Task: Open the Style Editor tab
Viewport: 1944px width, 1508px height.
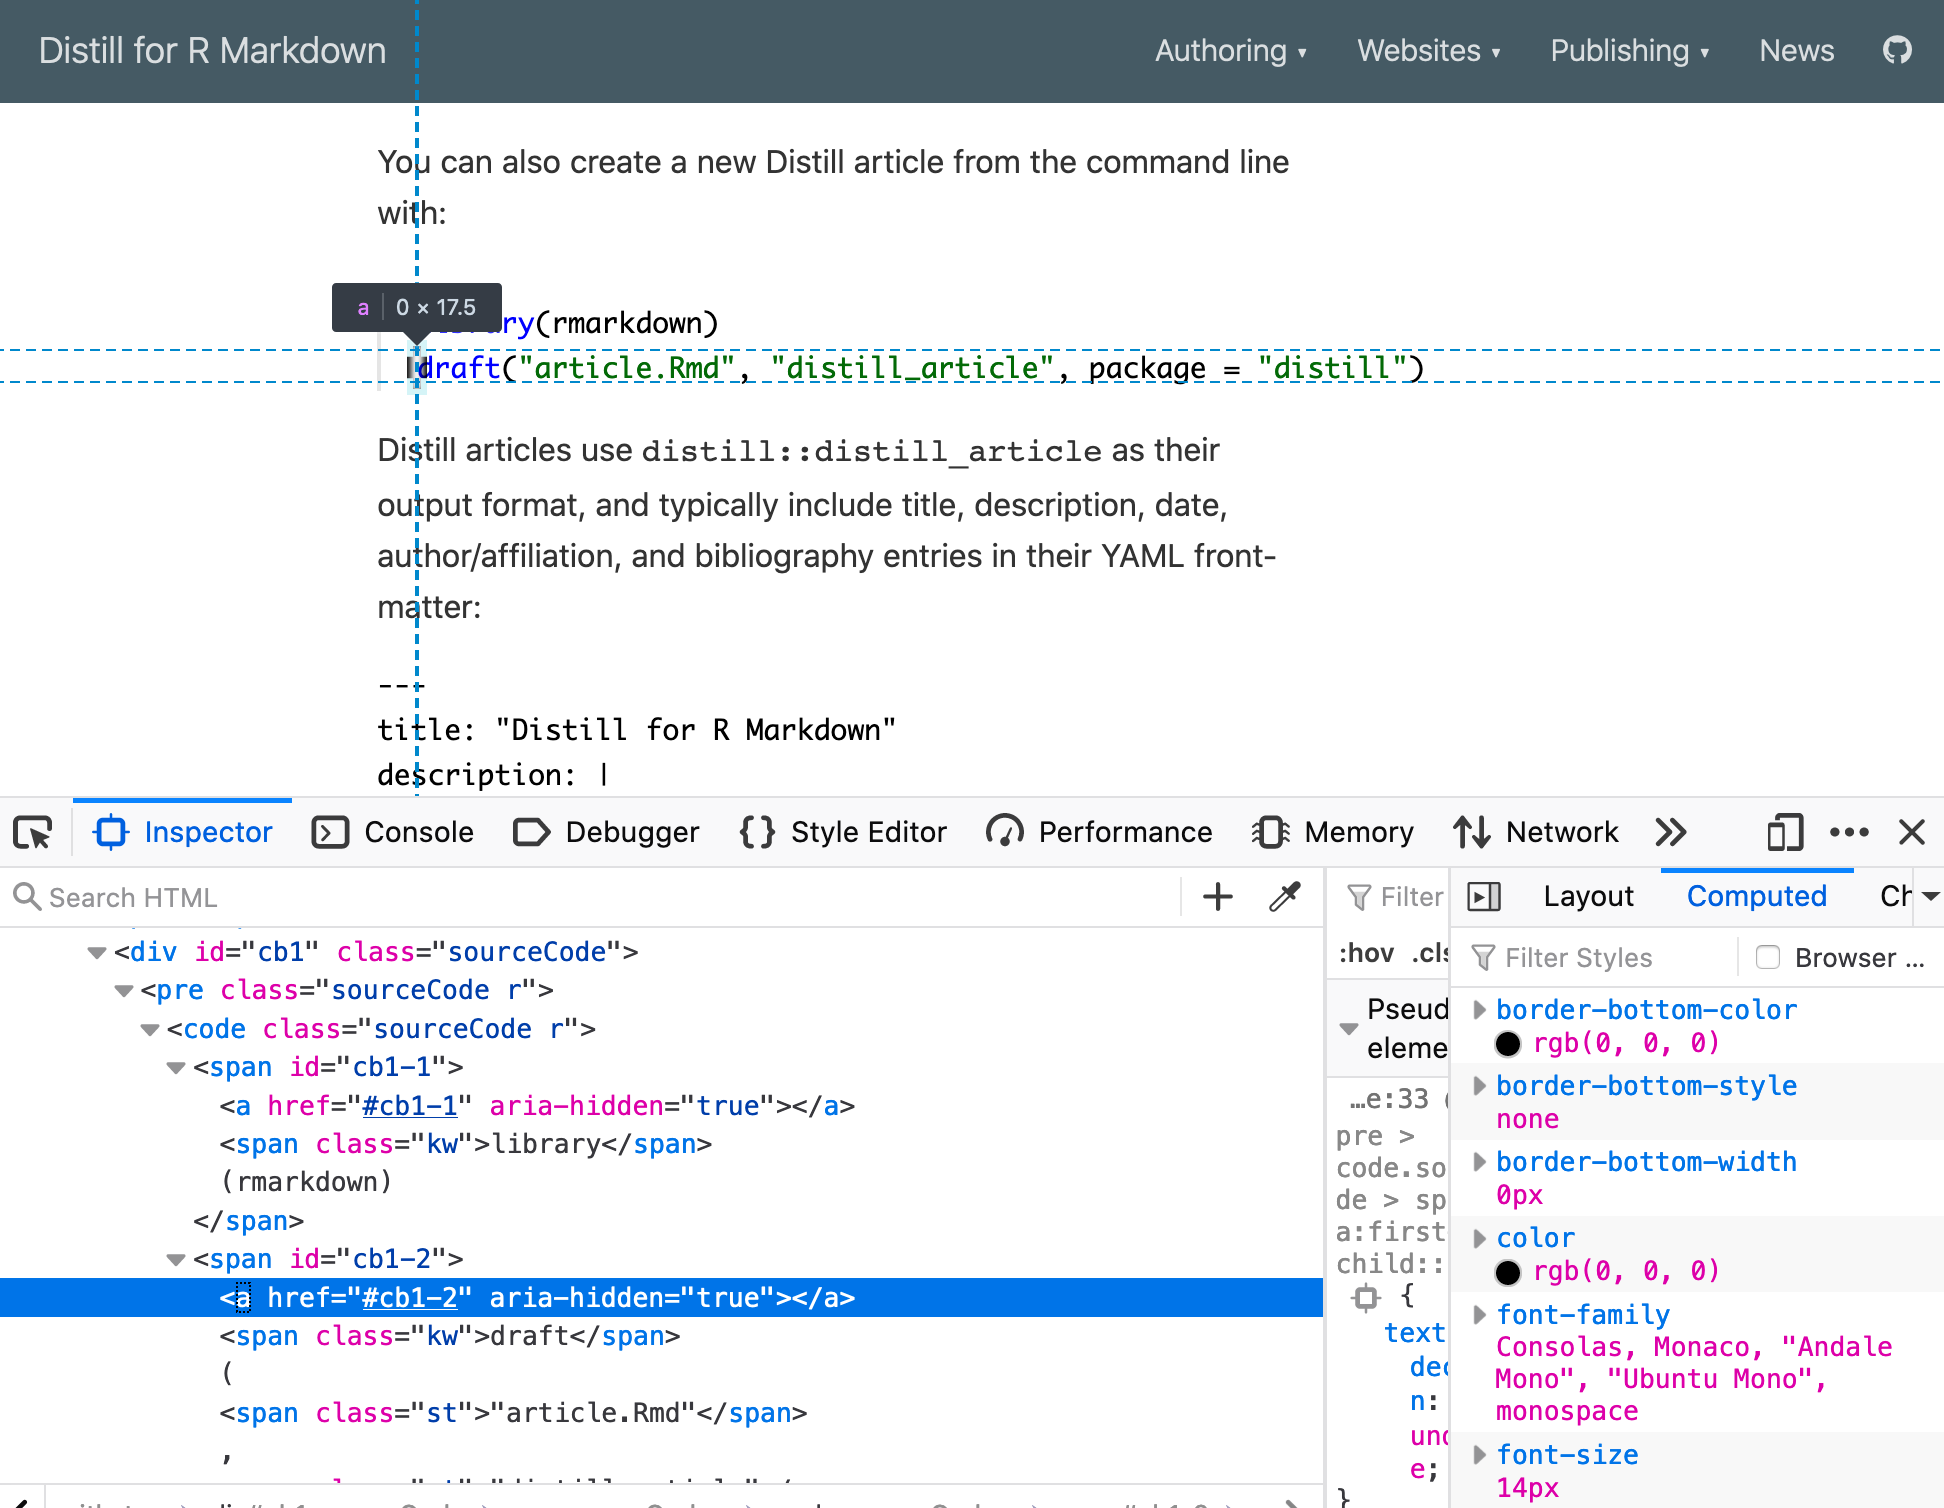Action: [x=843, y=832]
